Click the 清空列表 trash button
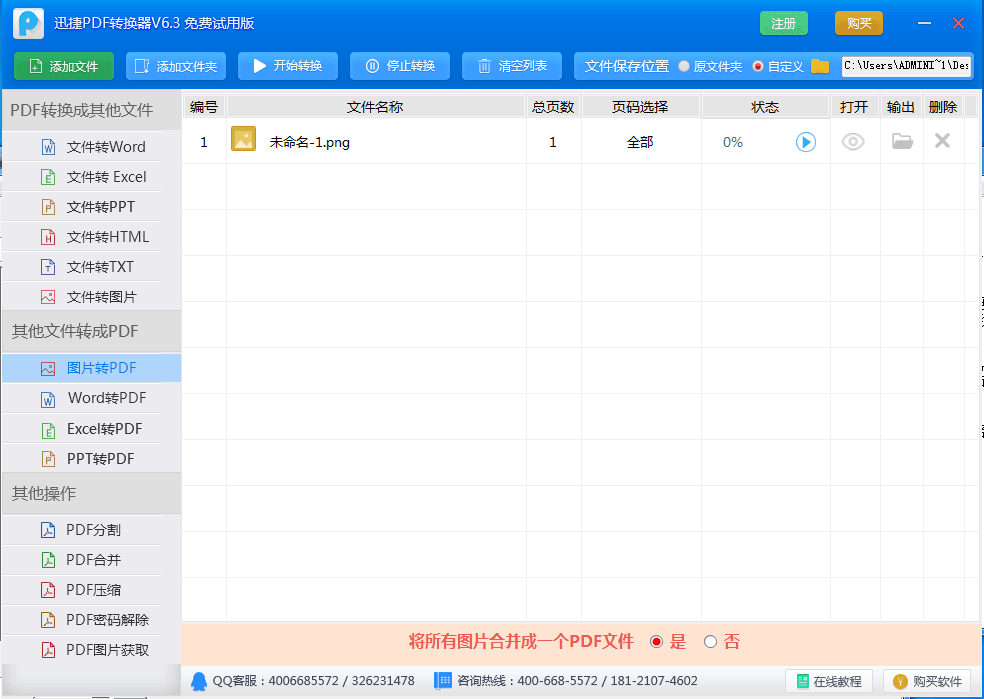This screenshot has height=699, width=984. point(512,66)
